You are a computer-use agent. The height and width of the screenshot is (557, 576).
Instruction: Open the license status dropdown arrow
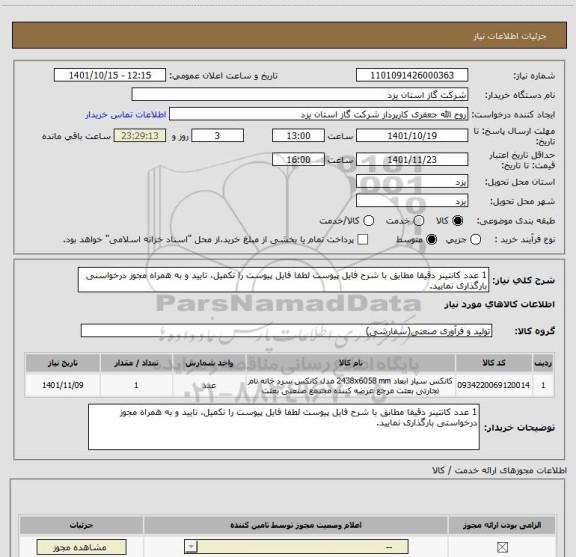pyautogui.click(x=191, y=546)
